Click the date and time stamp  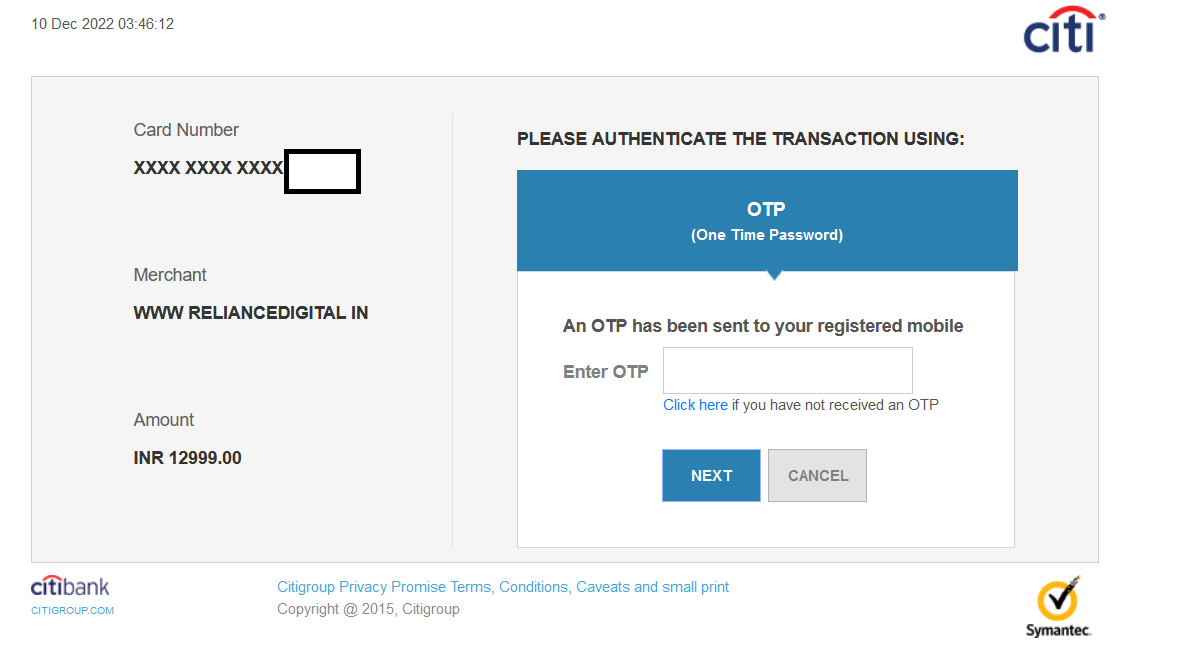coord(102,24)
